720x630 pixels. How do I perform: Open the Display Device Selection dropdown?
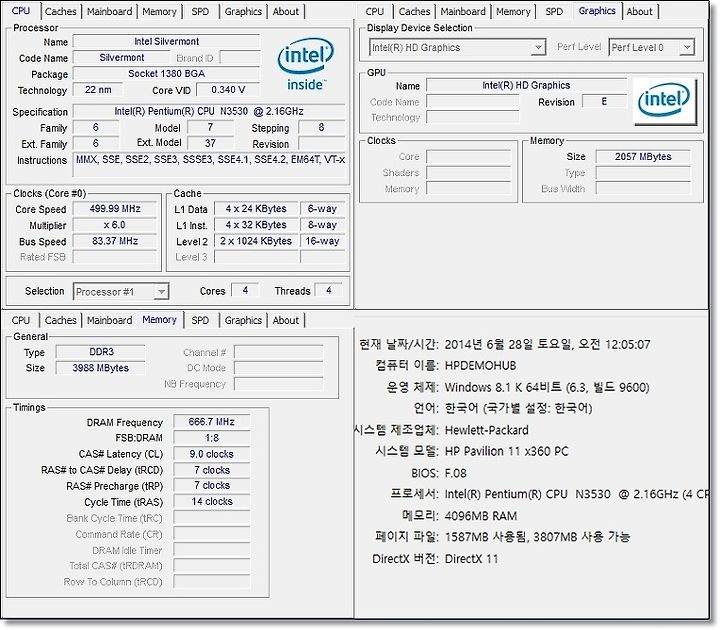[457, 47]
